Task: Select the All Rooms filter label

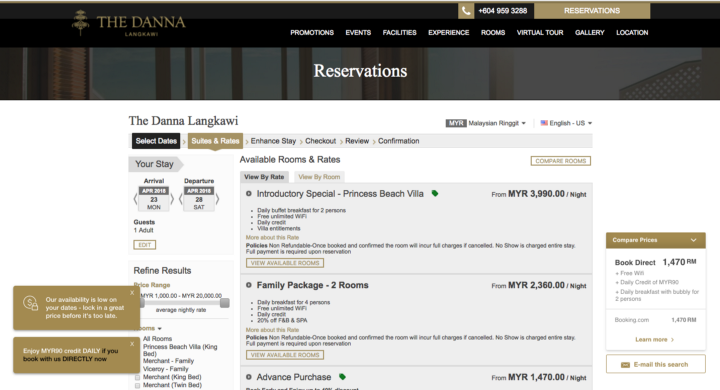Action: point(158,339)
